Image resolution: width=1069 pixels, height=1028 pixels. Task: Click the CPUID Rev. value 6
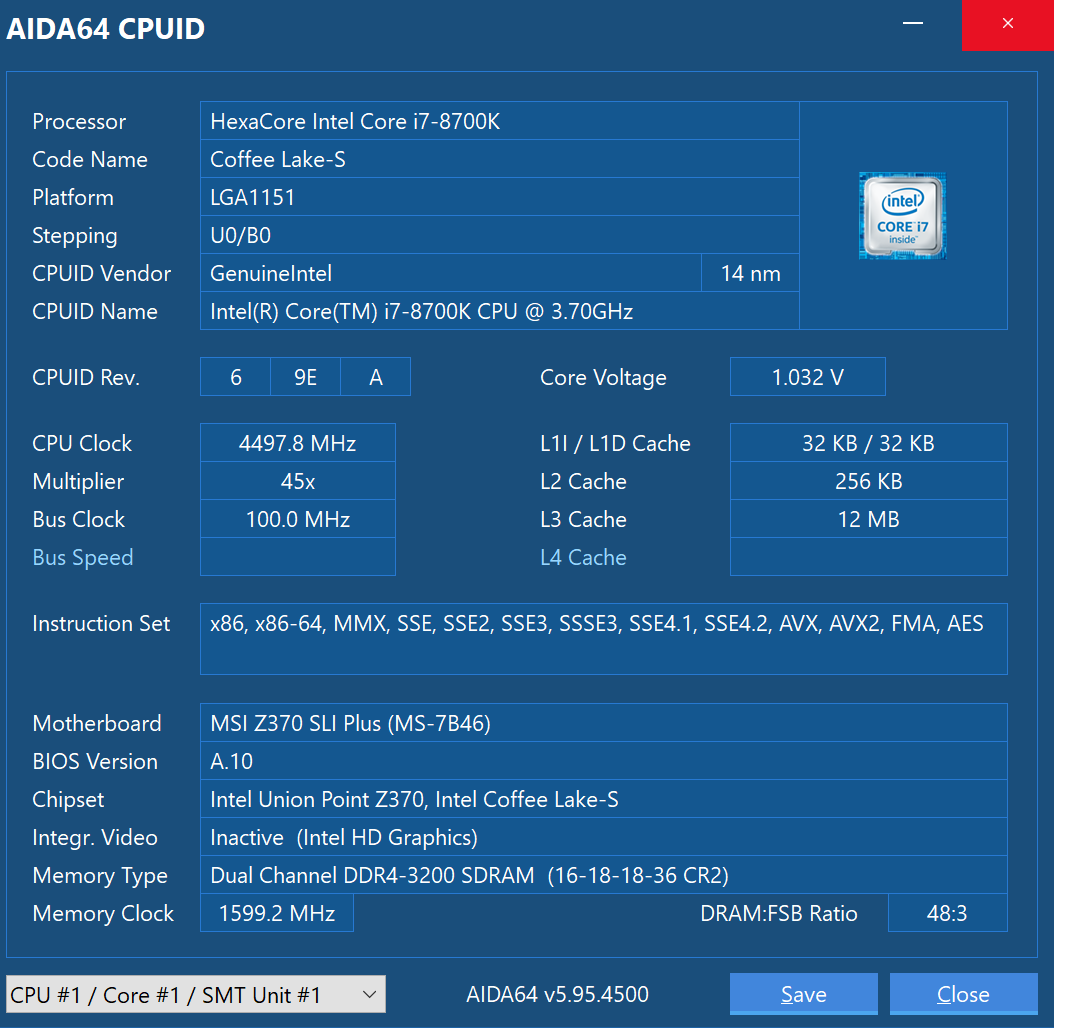pos(235,377)
